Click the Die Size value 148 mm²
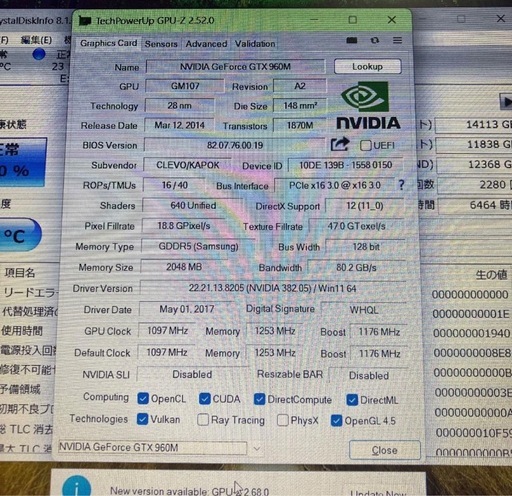Viewport: 512px width, 496px height. [300, 106]
